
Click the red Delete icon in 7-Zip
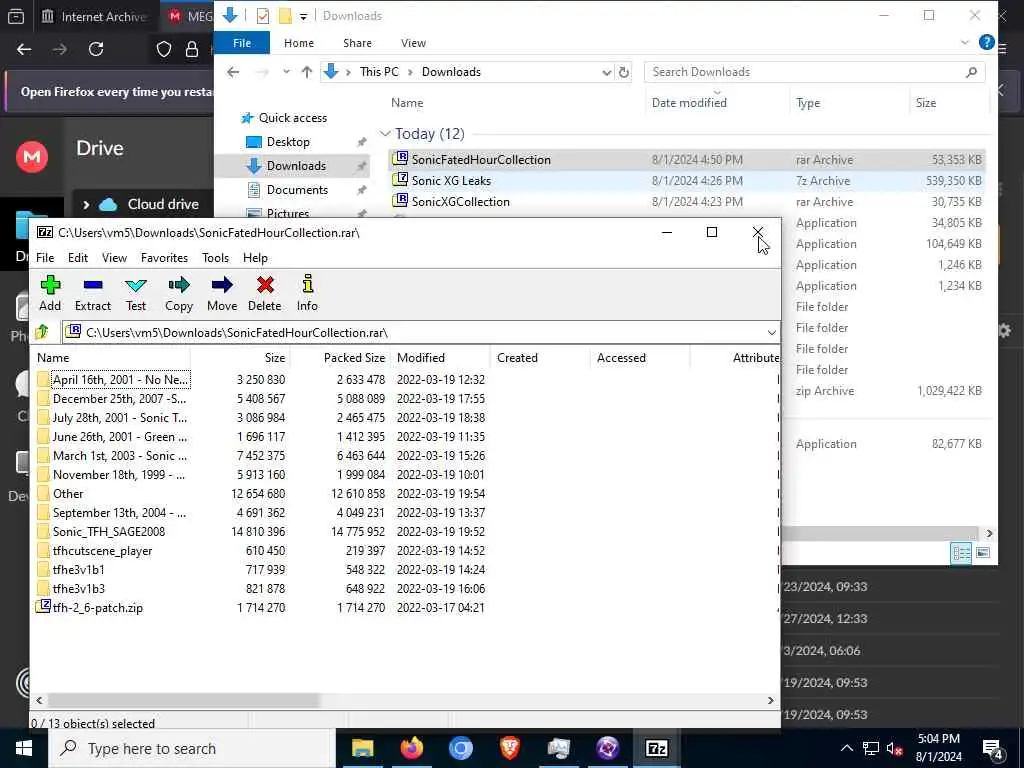pyautogui.click(x=264, y=293)
